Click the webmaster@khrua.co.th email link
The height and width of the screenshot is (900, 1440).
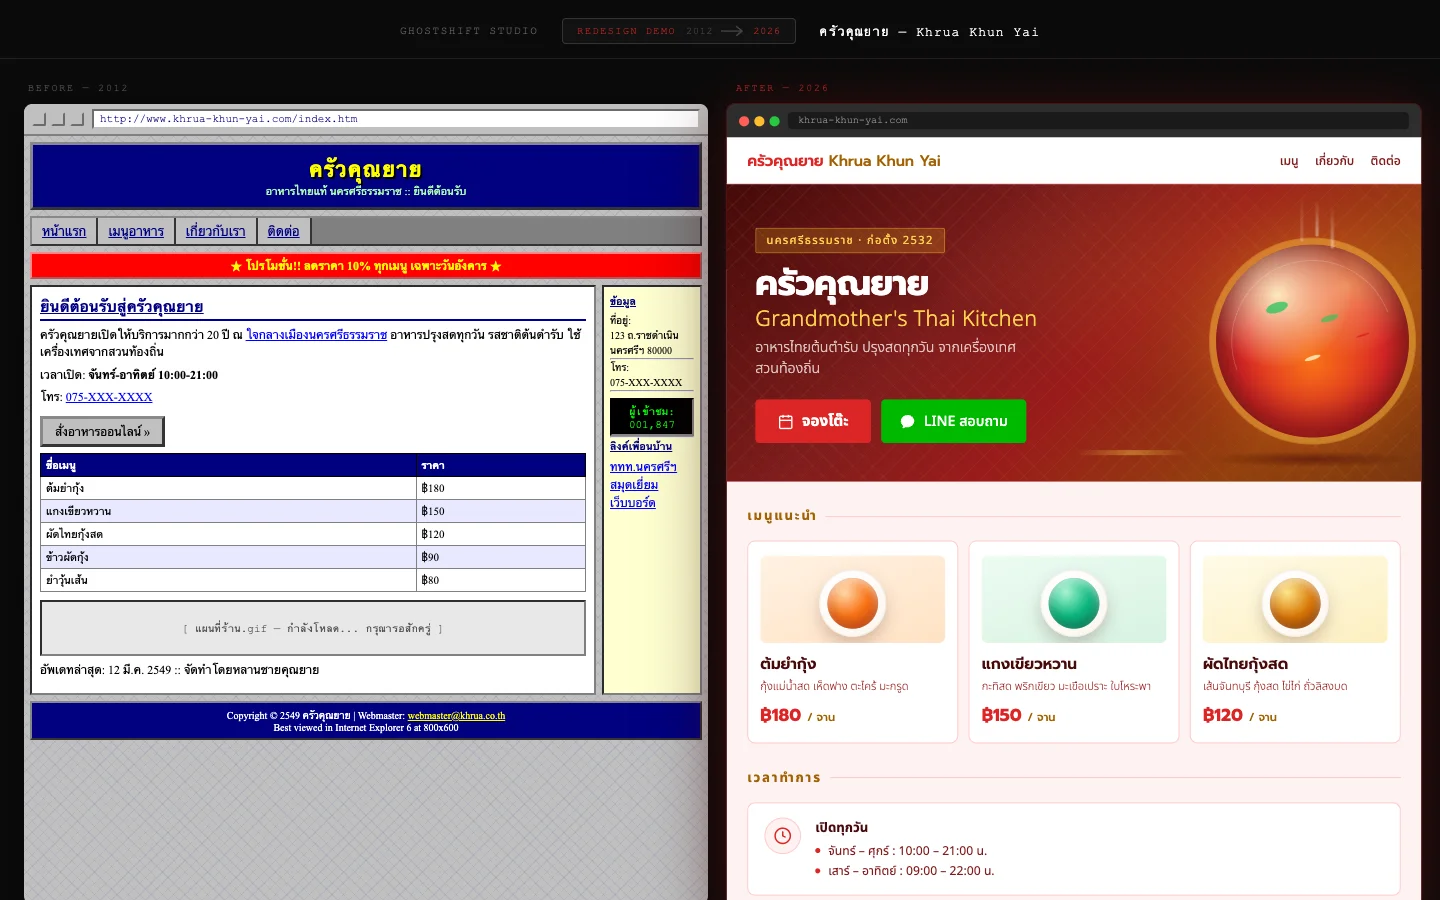456,716
